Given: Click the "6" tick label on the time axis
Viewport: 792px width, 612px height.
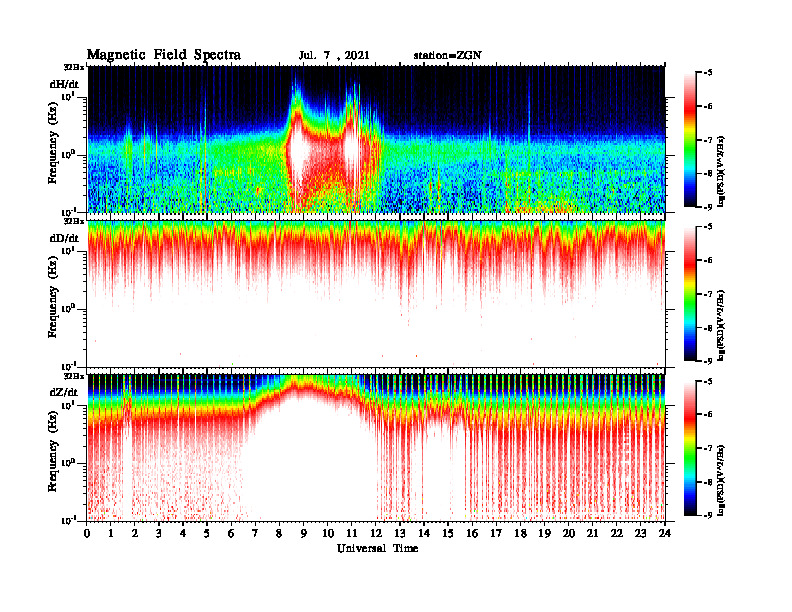Looking at the screenshot, I should pyautogui.click(x=231, y=533).
